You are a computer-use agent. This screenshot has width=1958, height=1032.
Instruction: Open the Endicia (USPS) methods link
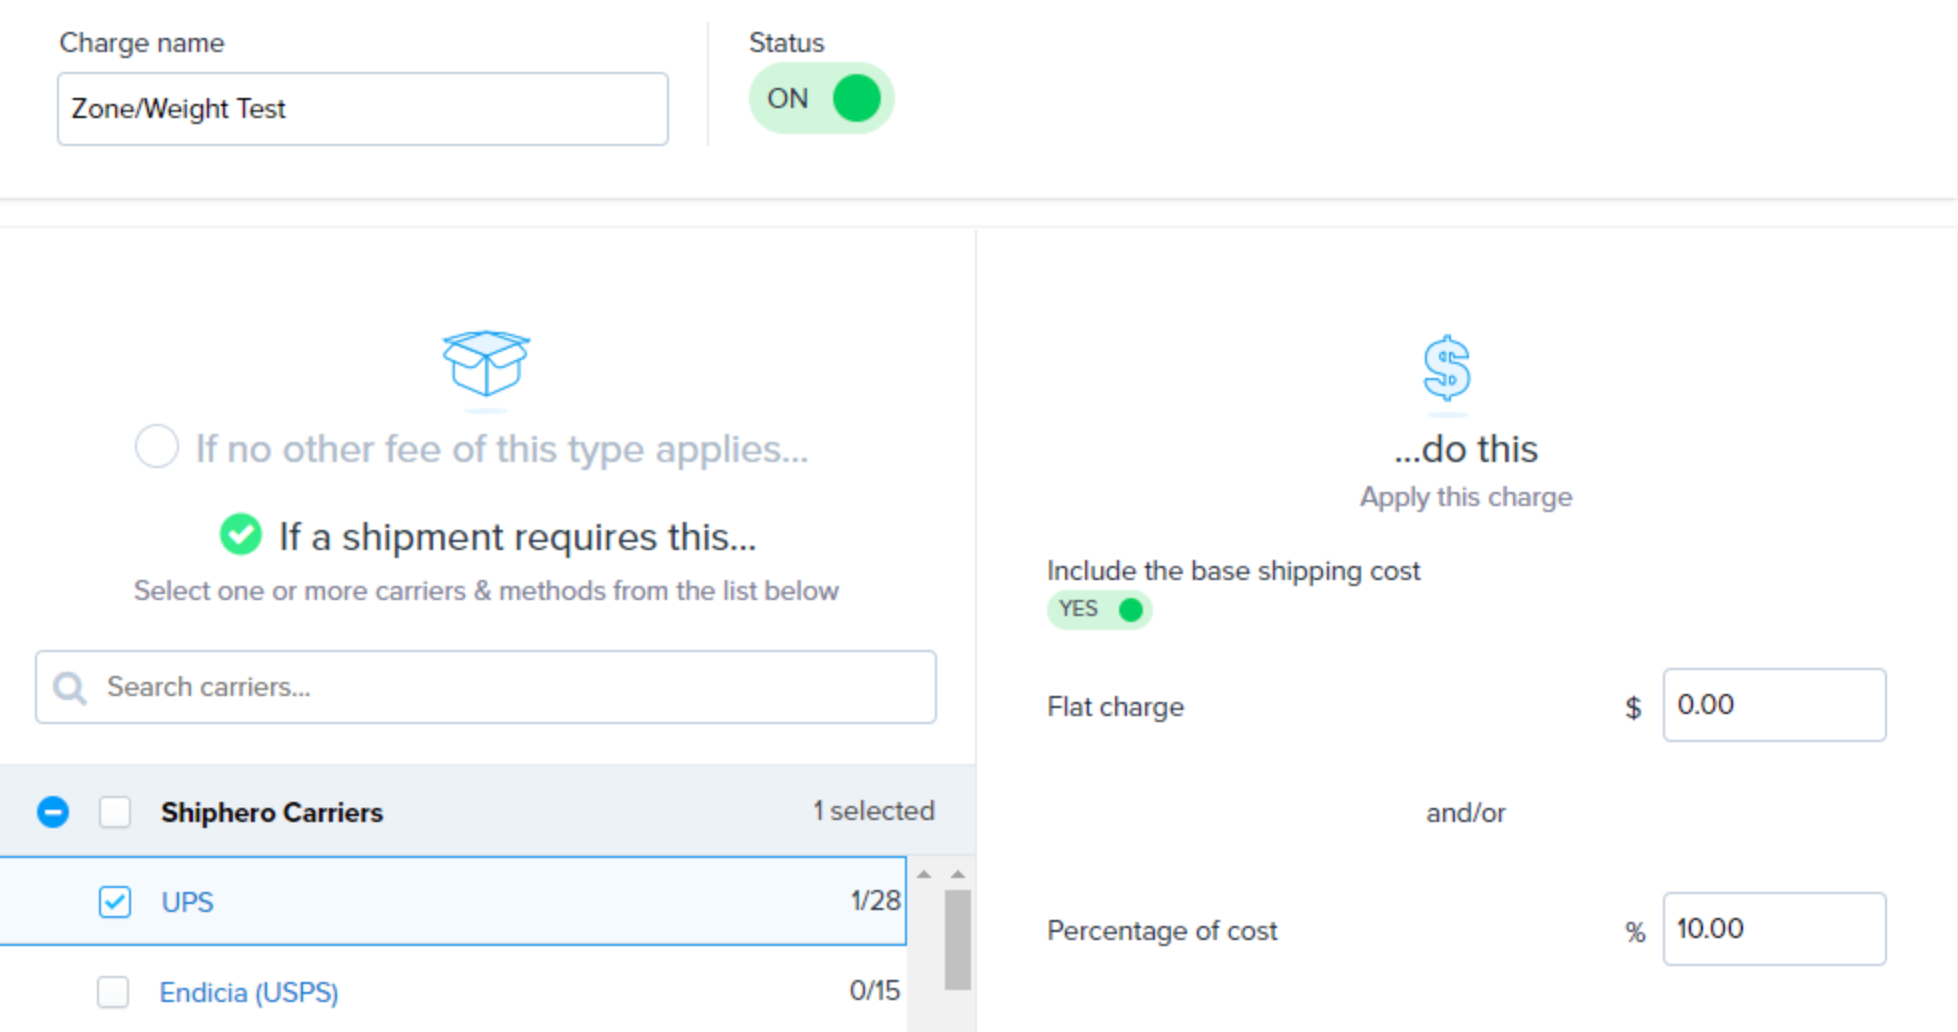pyautogui.click(x=249, y=992)
